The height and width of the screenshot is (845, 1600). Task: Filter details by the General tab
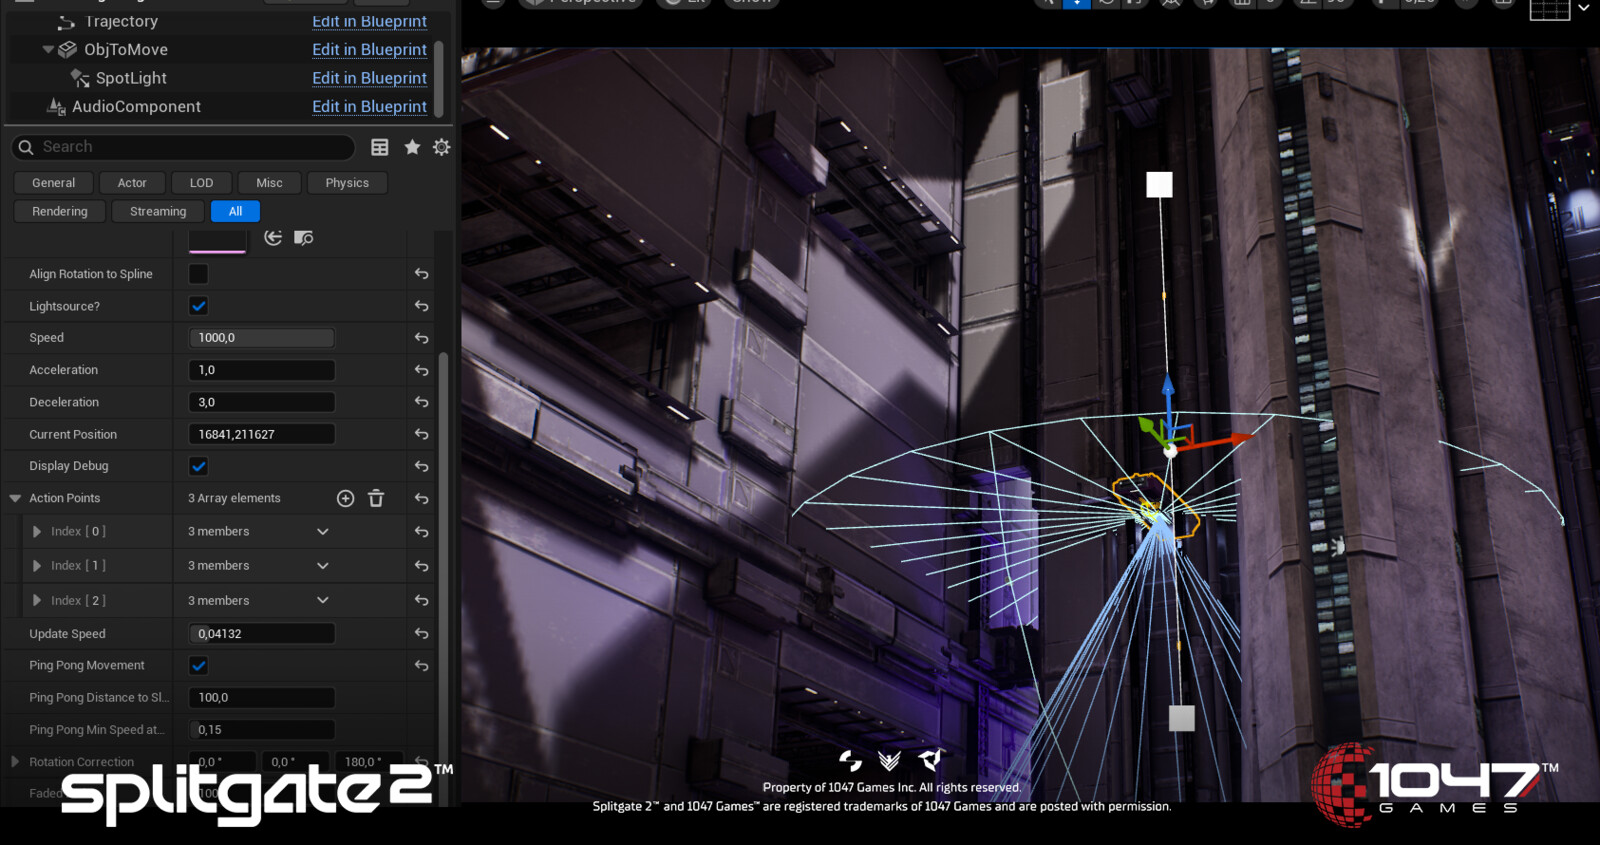(x=53, y=183)
